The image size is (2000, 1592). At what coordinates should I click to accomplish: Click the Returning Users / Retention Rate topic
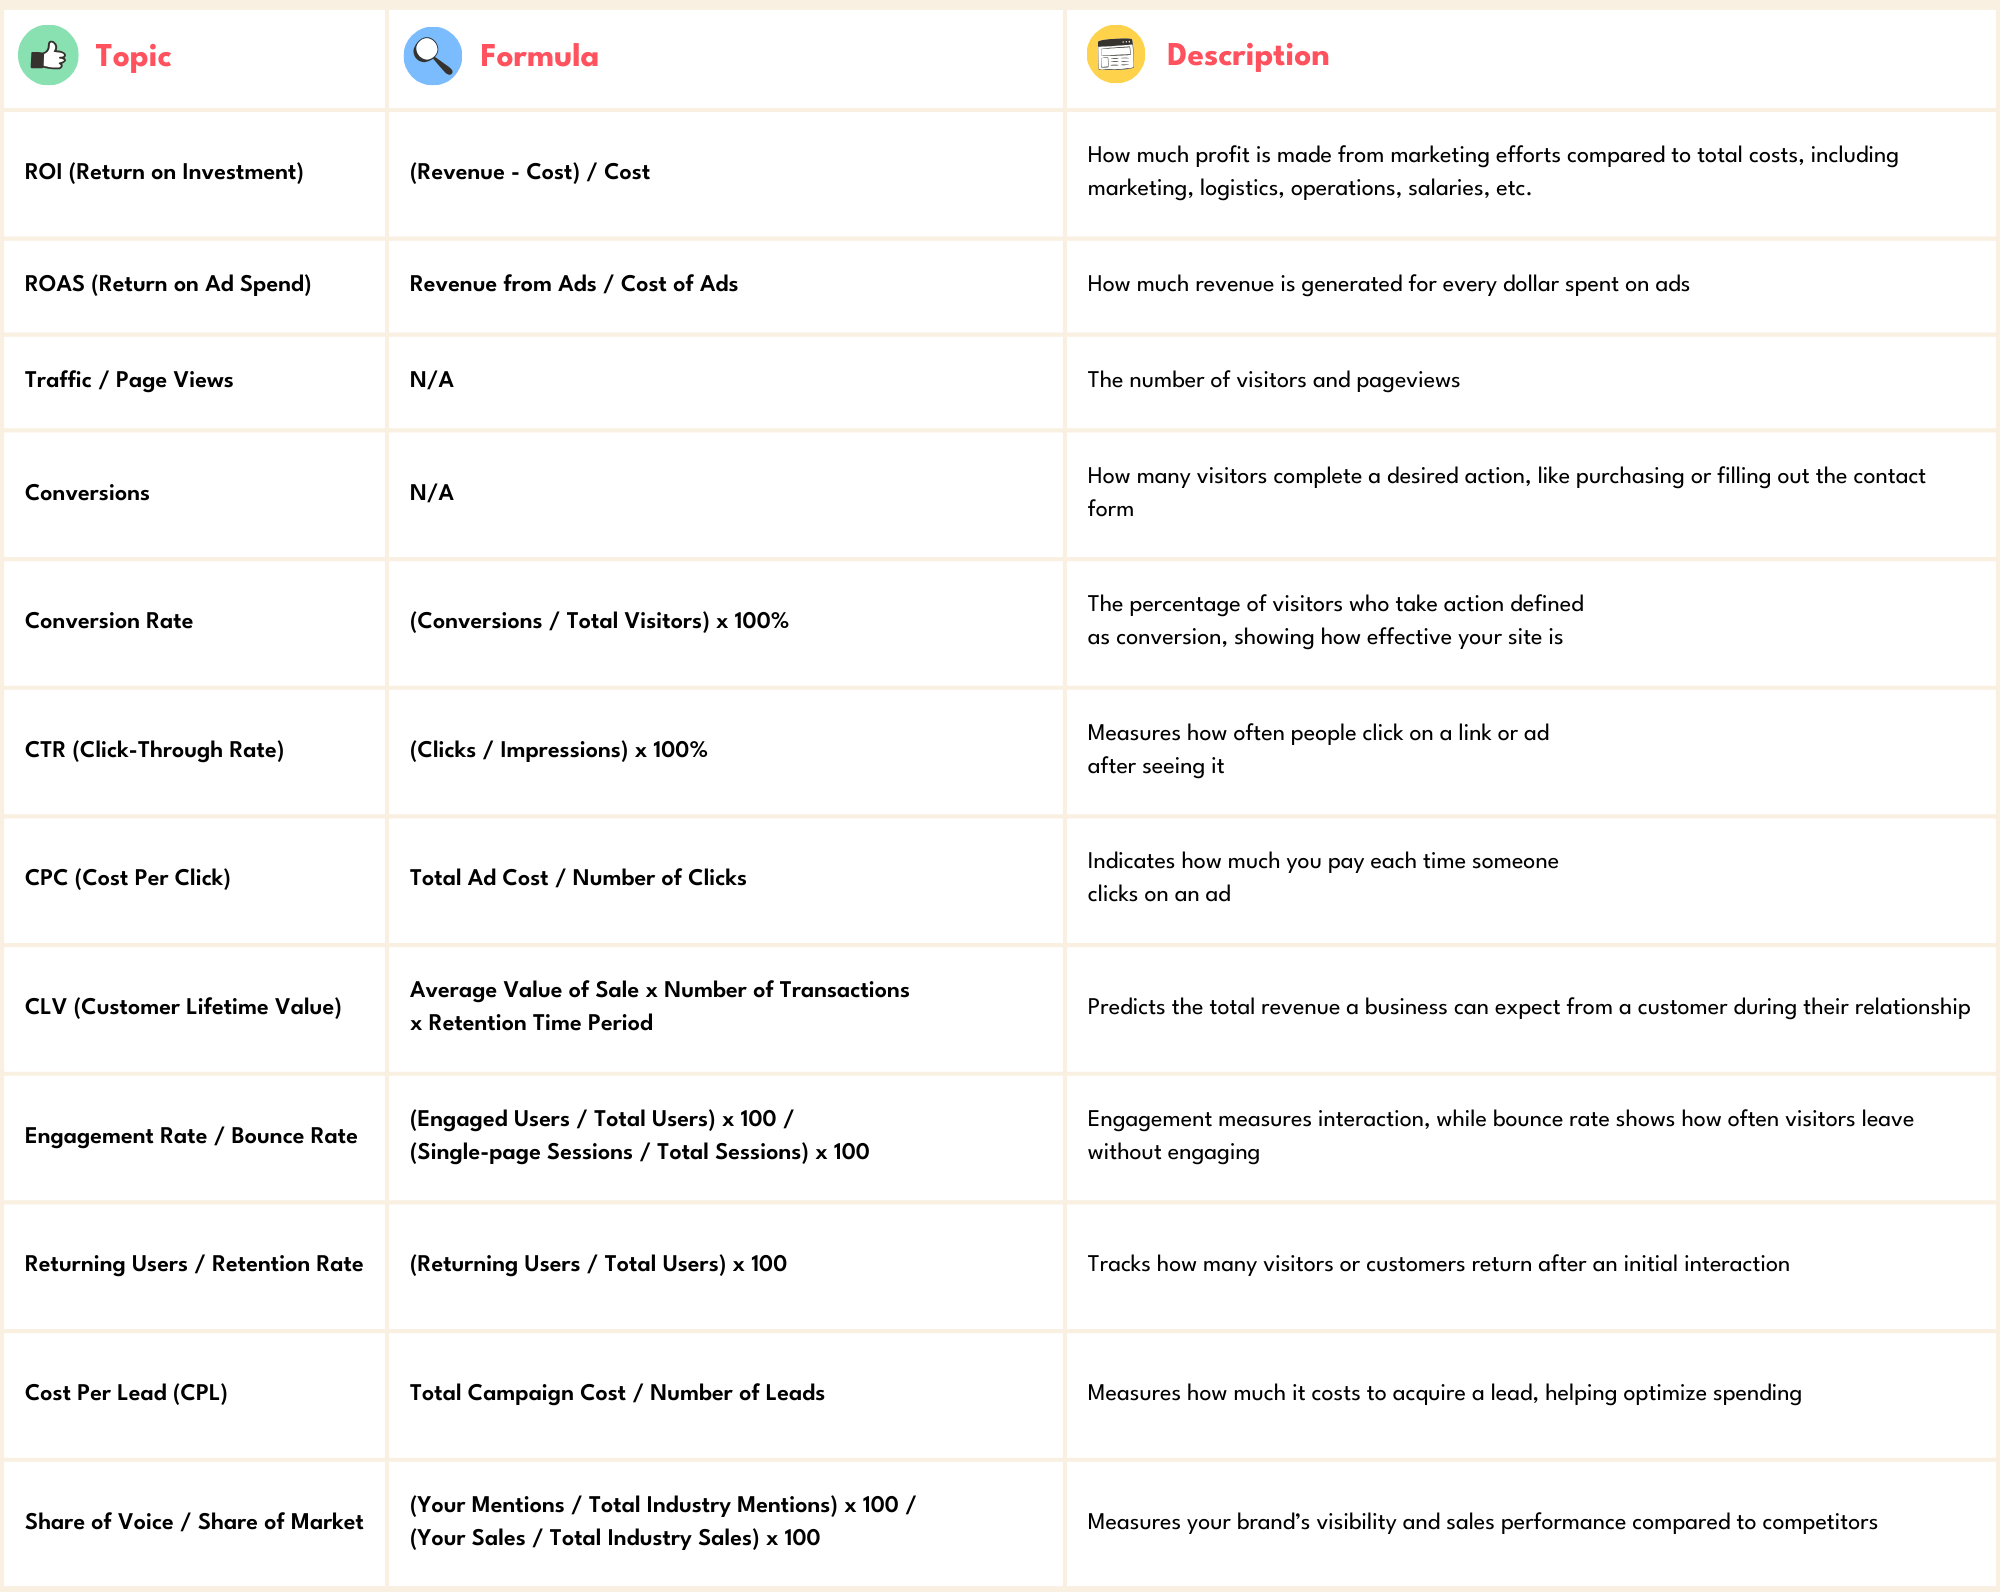tap(194, 1264)
